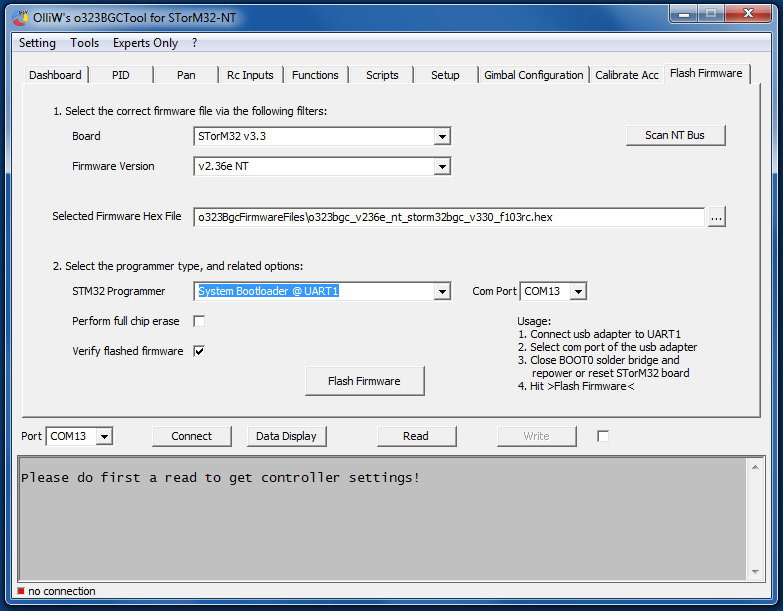The height and width of the screenshot is (611, 783).
Task: Switch to the Dashboard tab
Action: [55, 75]
